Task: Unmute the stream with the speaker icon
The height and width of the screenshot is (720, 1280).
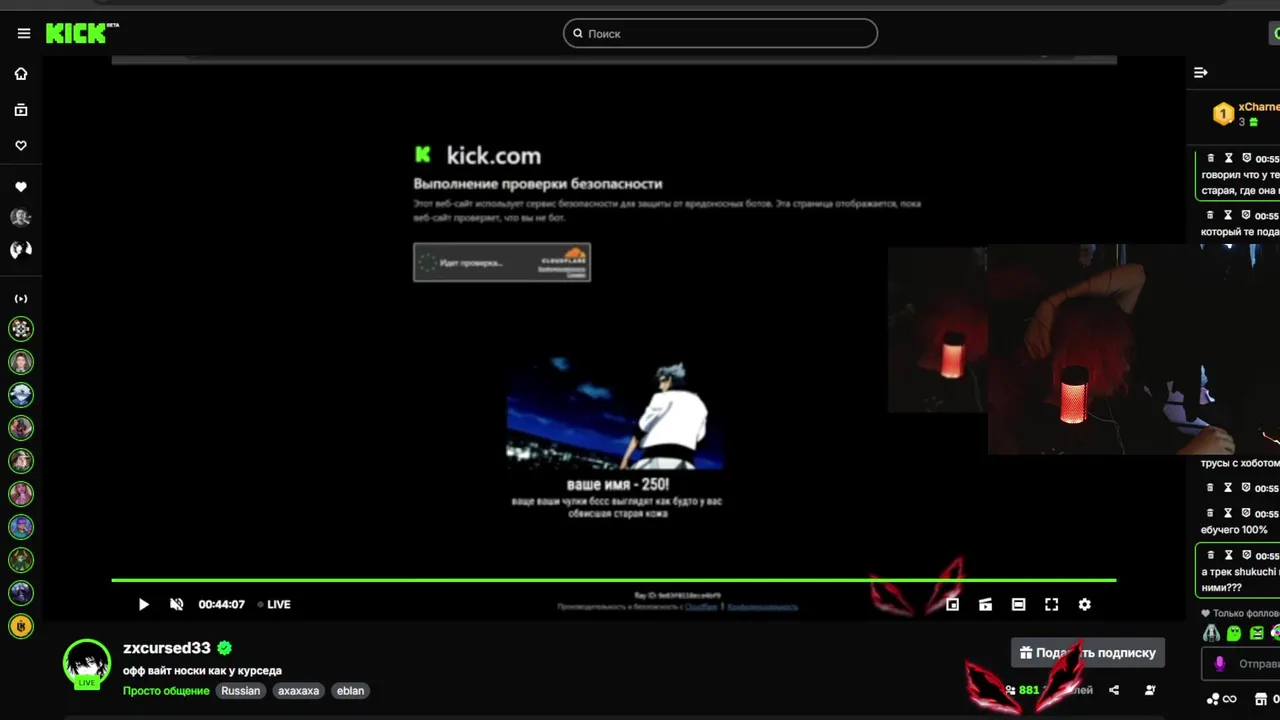Action: click(x=177, y=604)
